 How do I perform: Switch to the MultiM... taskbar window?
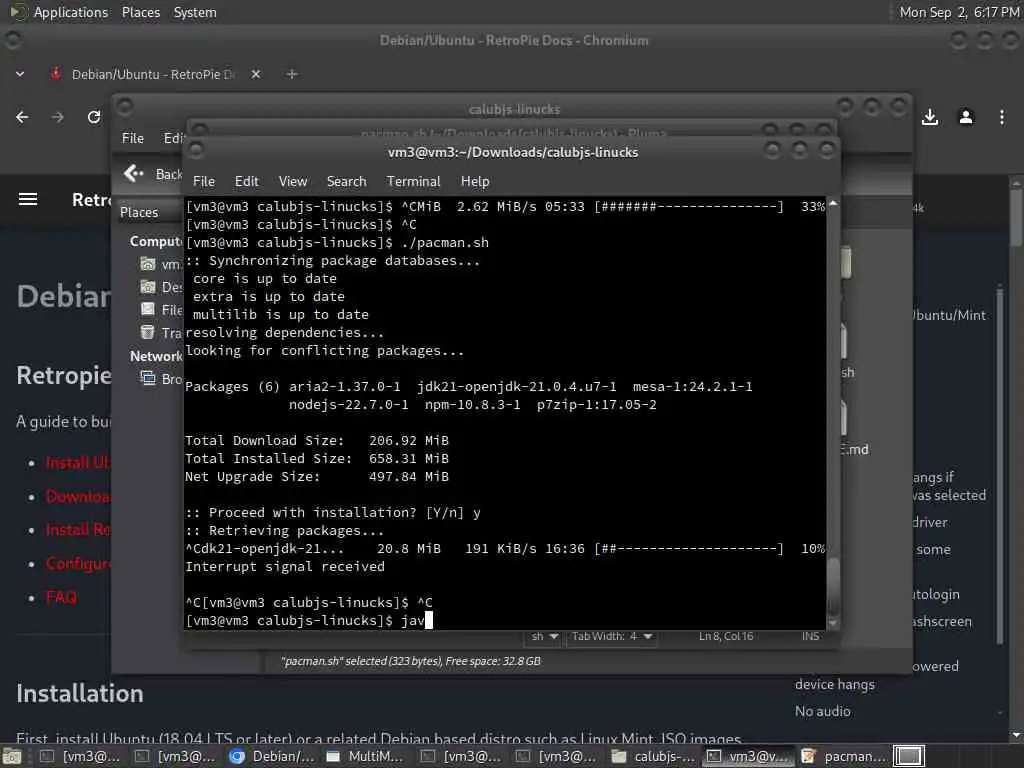366,756
